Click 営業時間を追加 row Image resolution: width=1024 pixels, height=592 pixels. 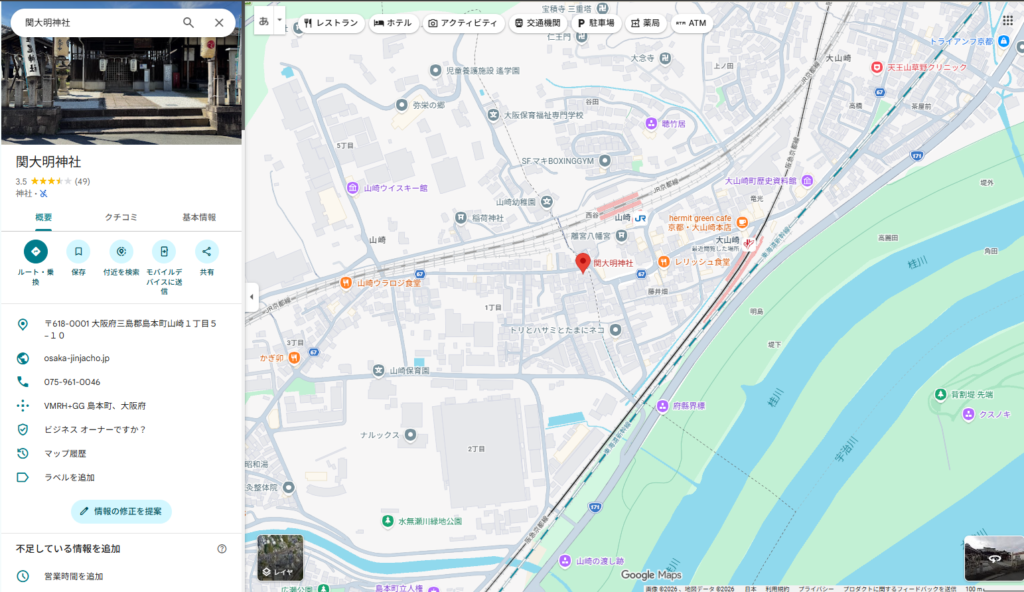tap(121, 576)
